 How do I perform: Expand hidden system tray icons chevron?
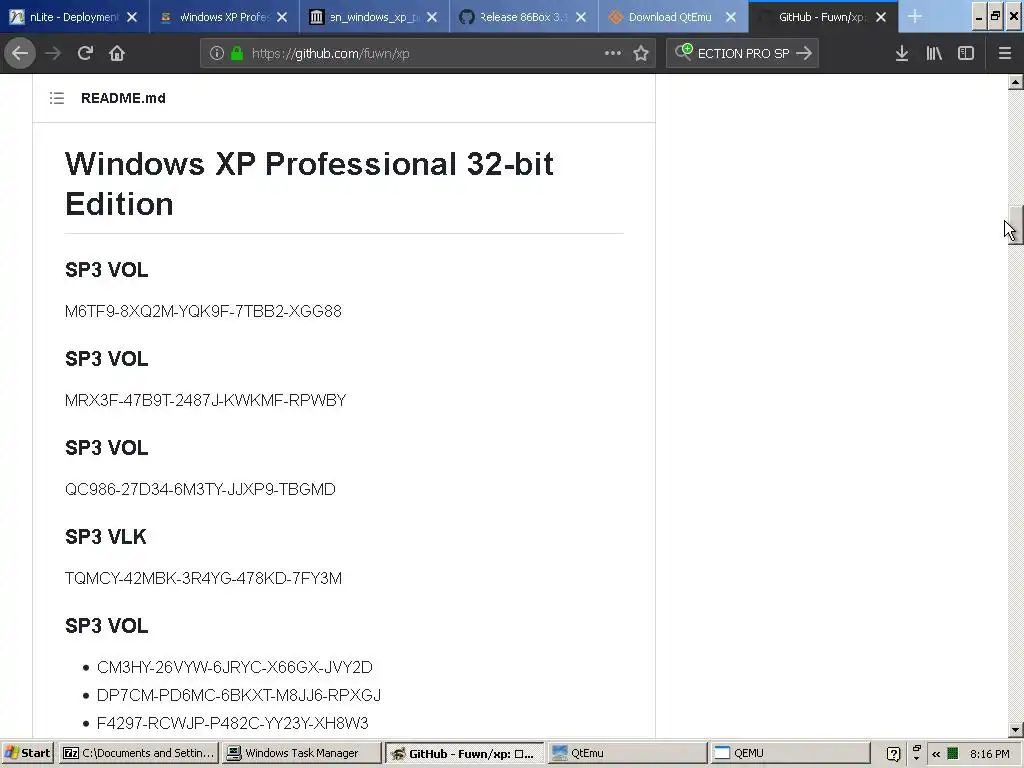click(936, 754)
